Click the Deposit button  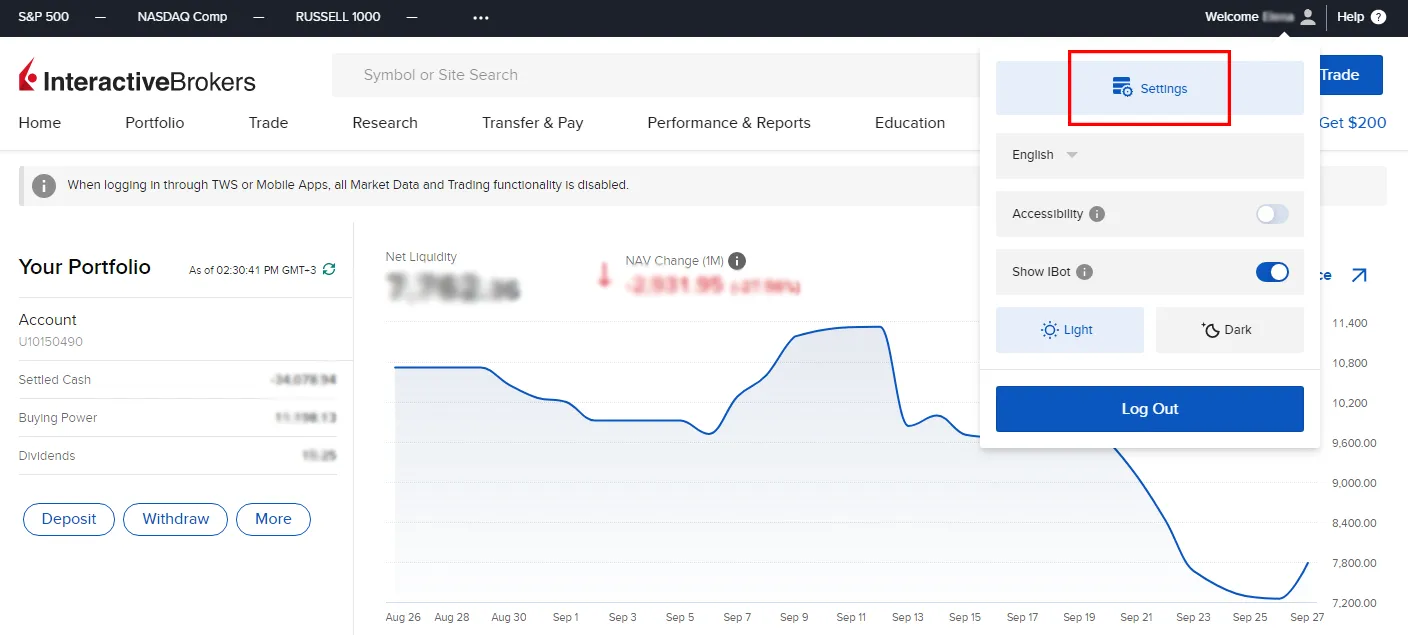coord(68,519)
